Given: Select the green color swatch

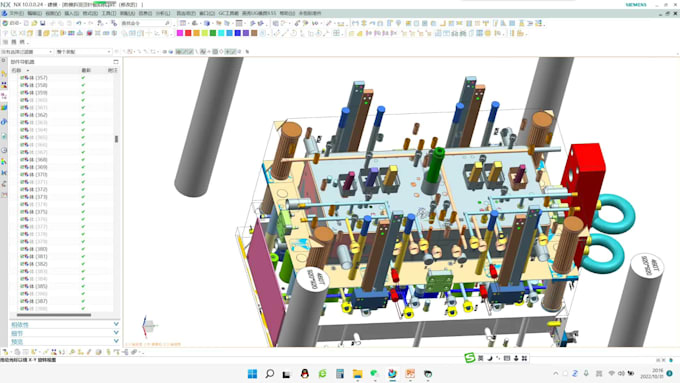Looking at the screenshot, I should [x=212, y=33].
